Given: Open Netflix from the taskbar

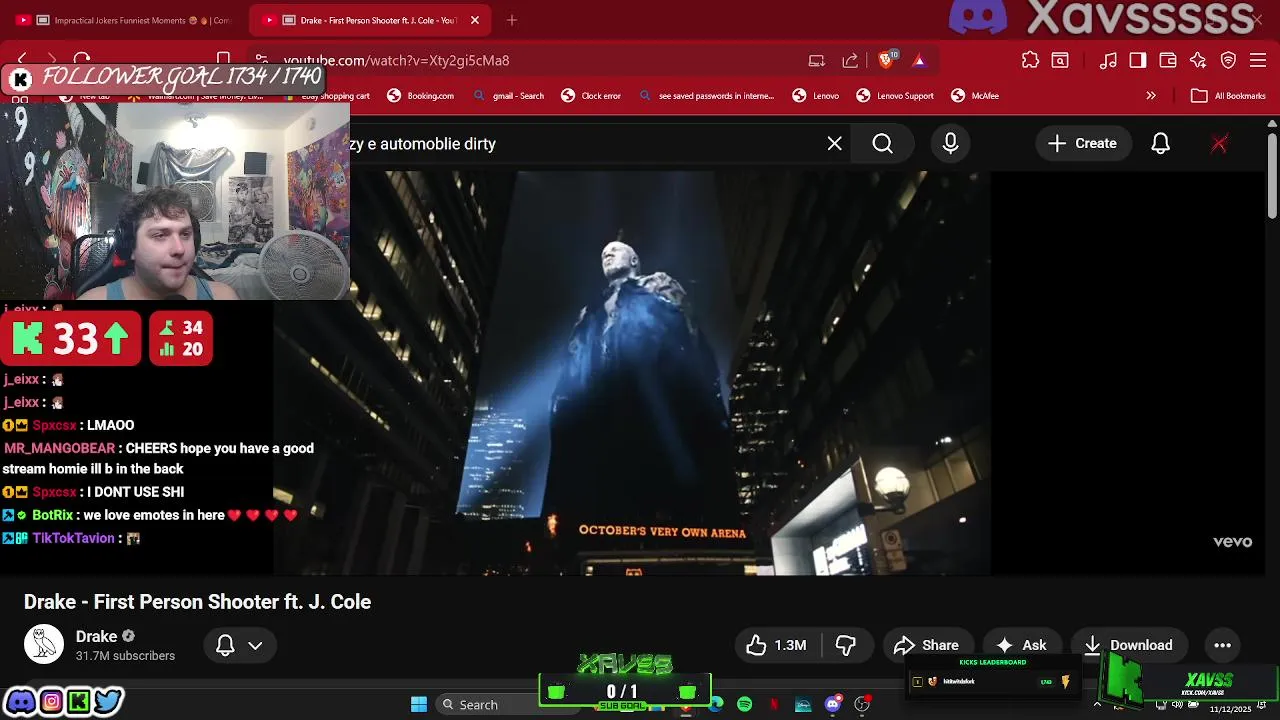Looking at the screenshot, I should [774, 705].
